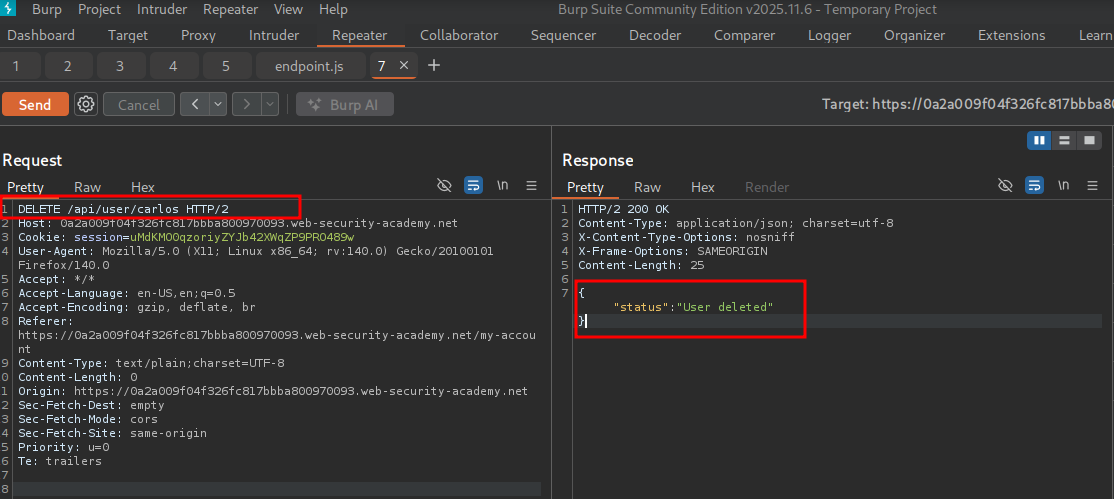Go forward to next request in history
The image size is (1114, 499).
[x=247, y=104]
